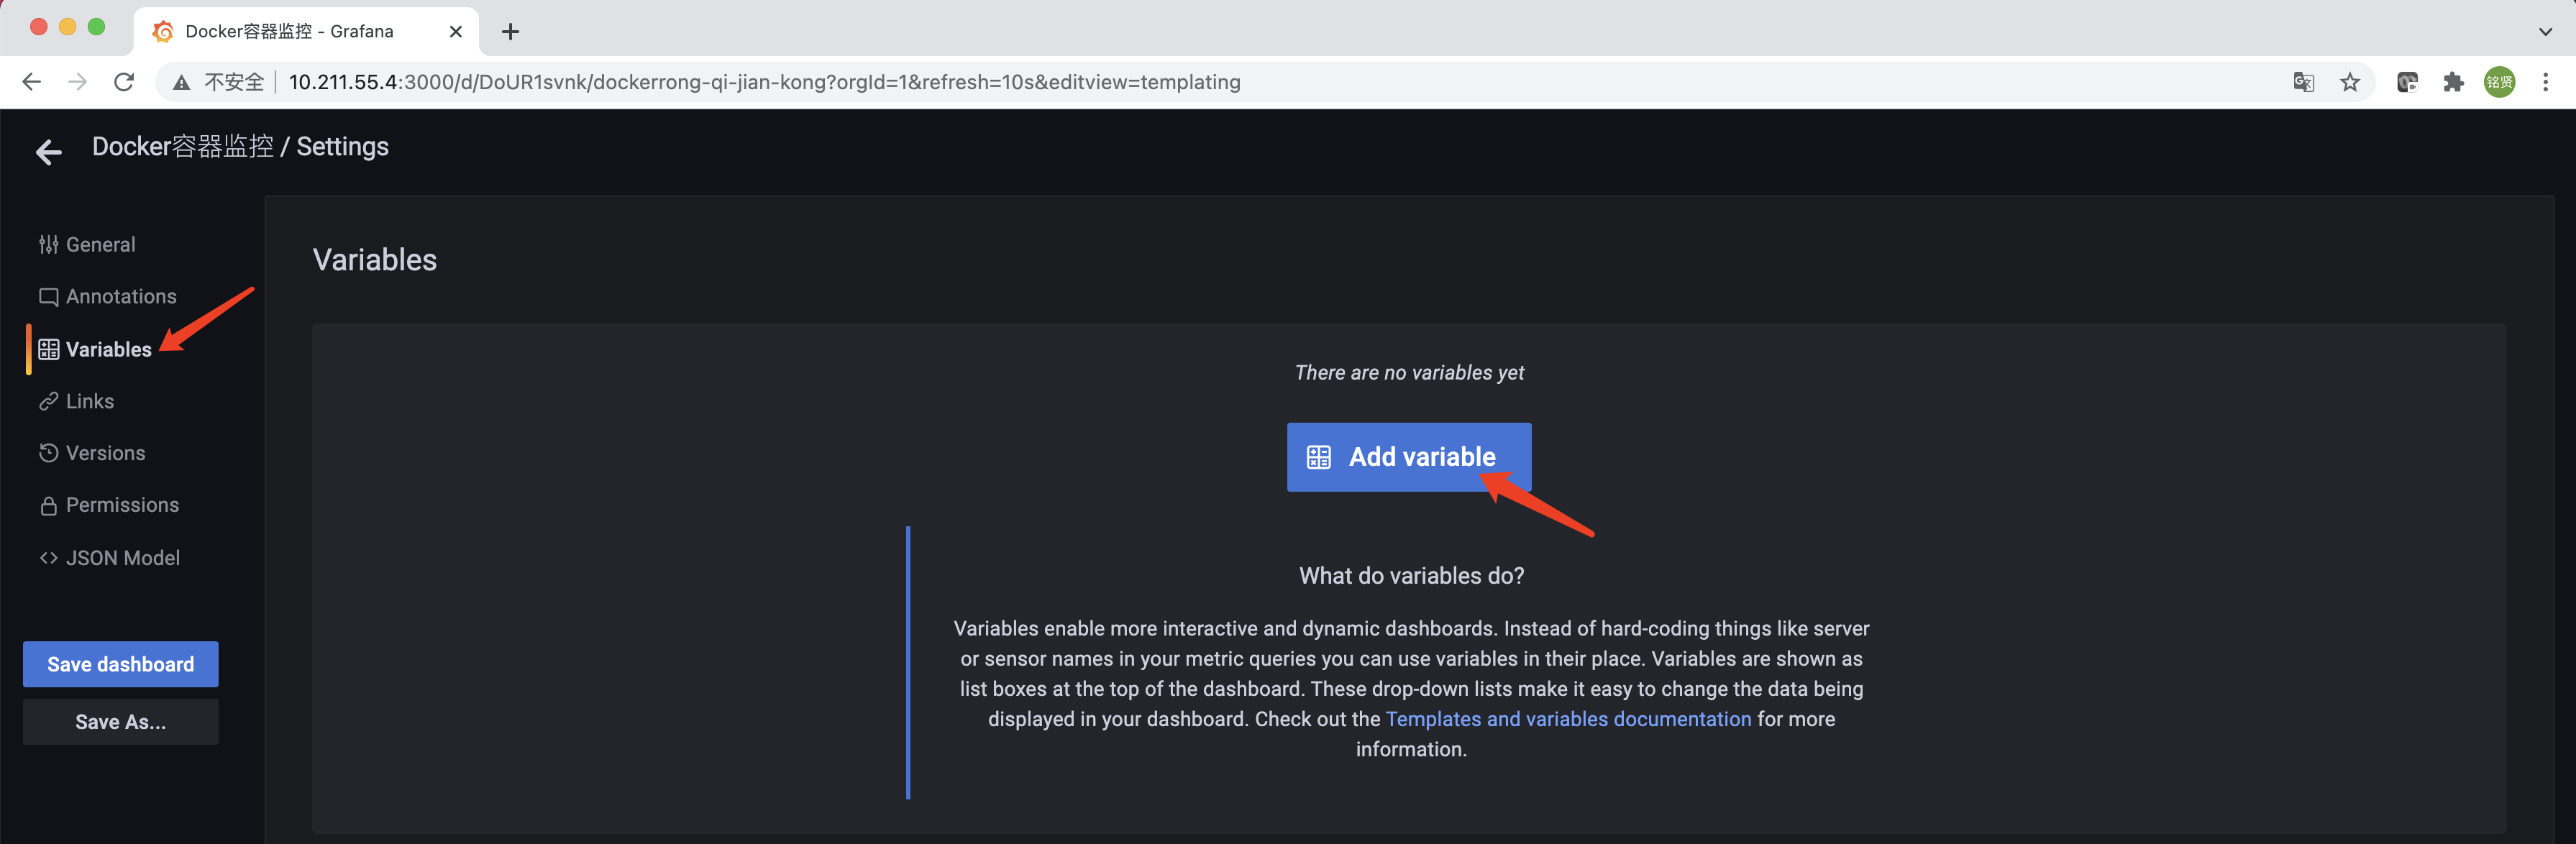This screenshot has width=2576, height=844.
Task: Click the Save As... button
Action: coord(120,722)
